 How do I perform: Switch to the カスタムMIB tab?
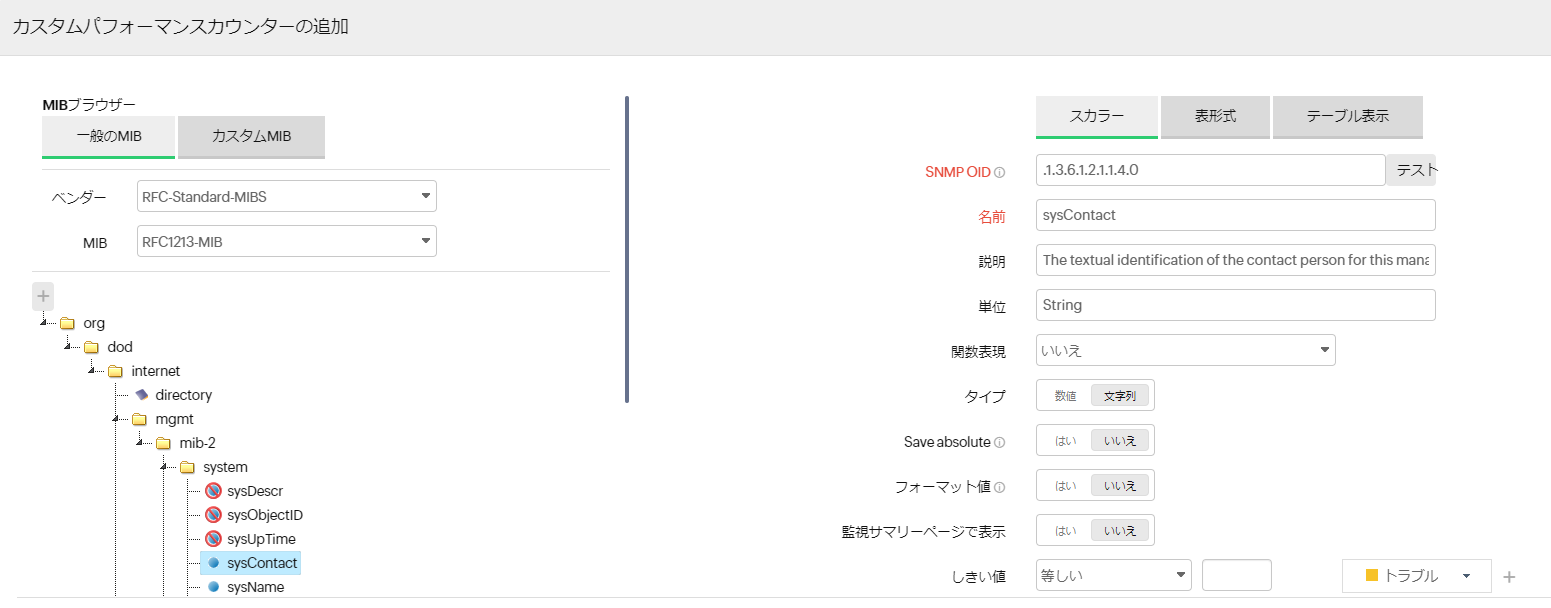pos(251,137)
